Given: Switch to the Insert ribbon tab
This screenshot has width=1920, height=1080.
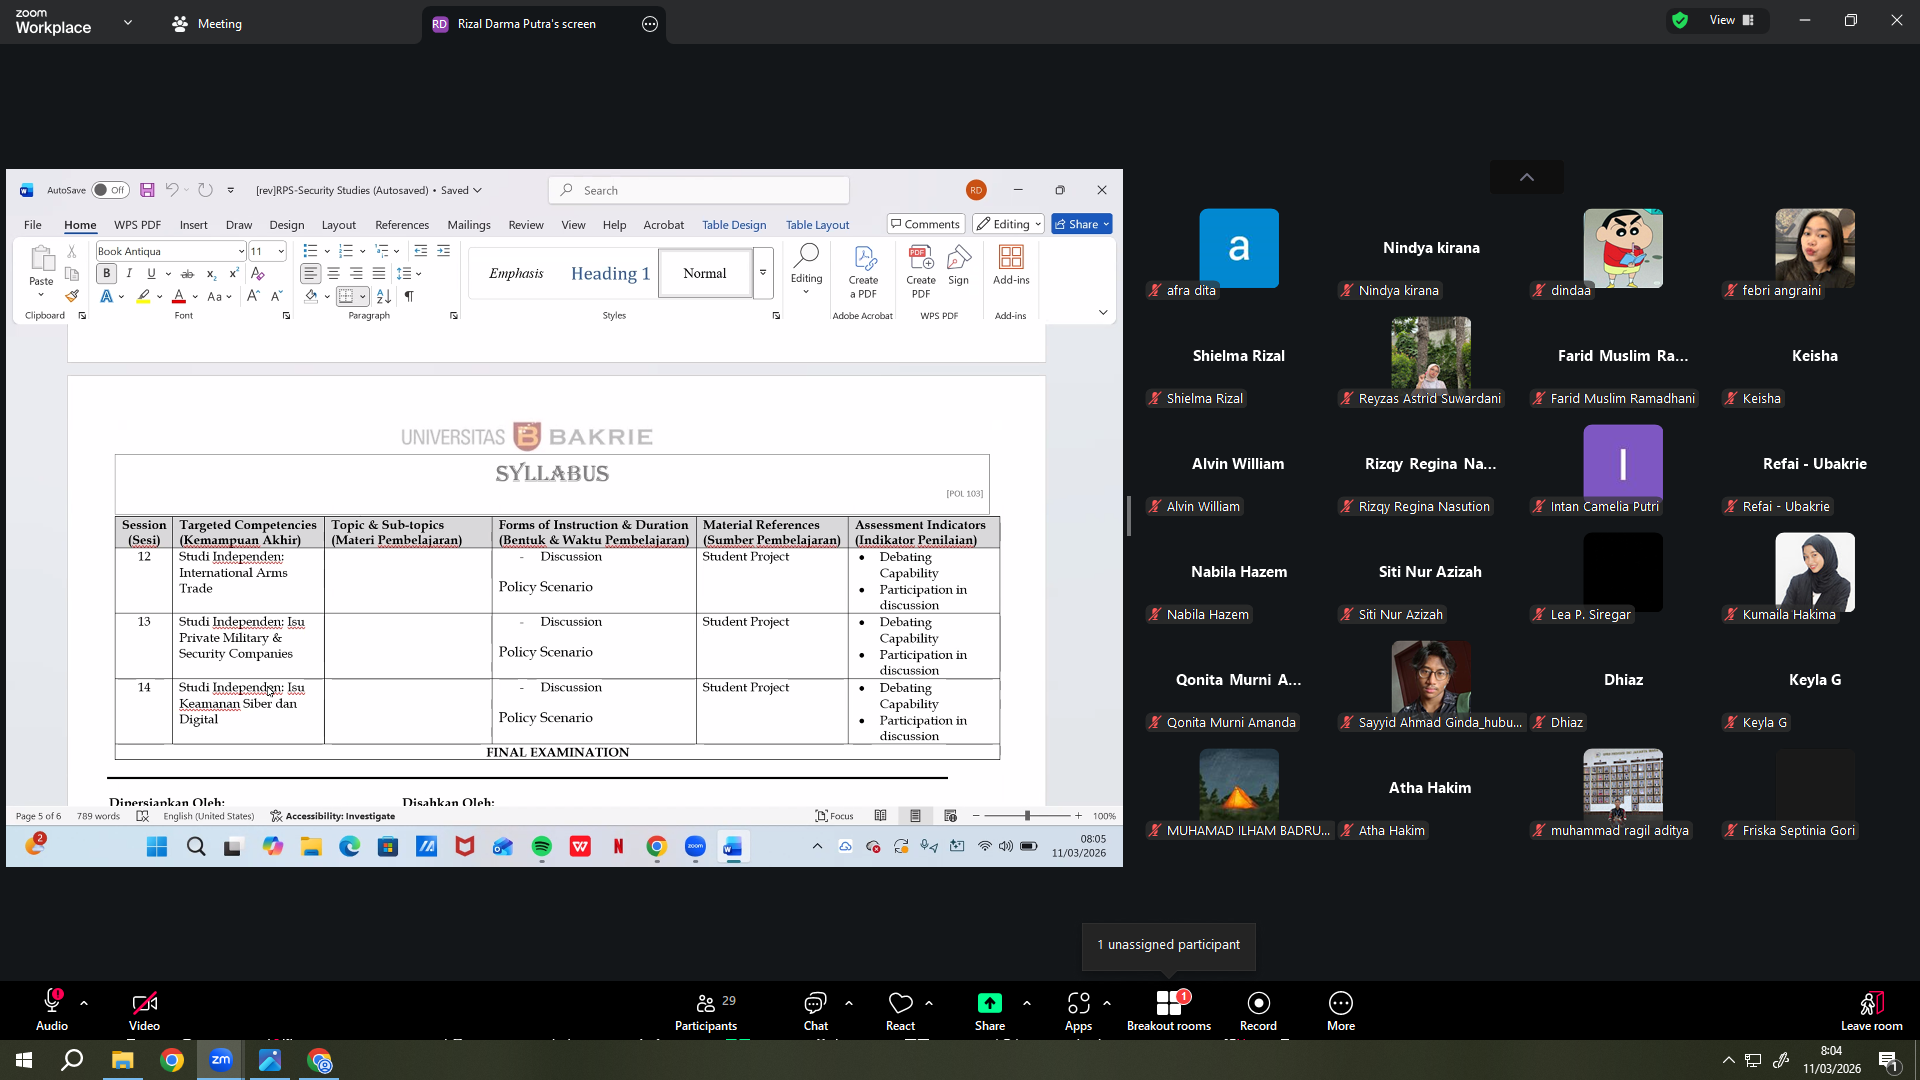Looking at the screenshot, I should pyautogui.click(x=194, y=225).
